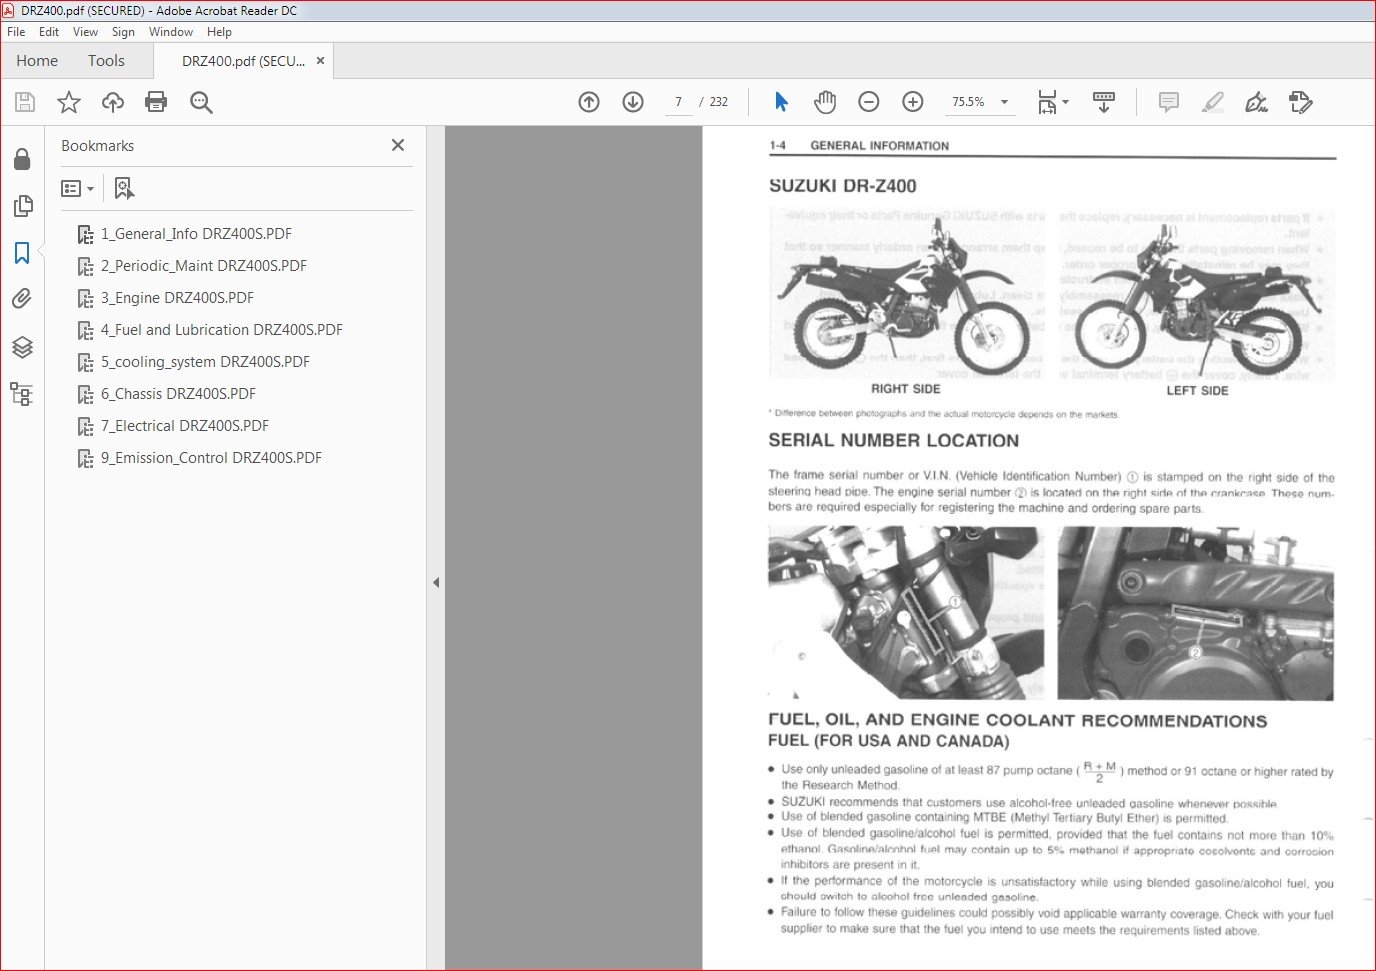Switch to the Tools tab

click(106, 61)
